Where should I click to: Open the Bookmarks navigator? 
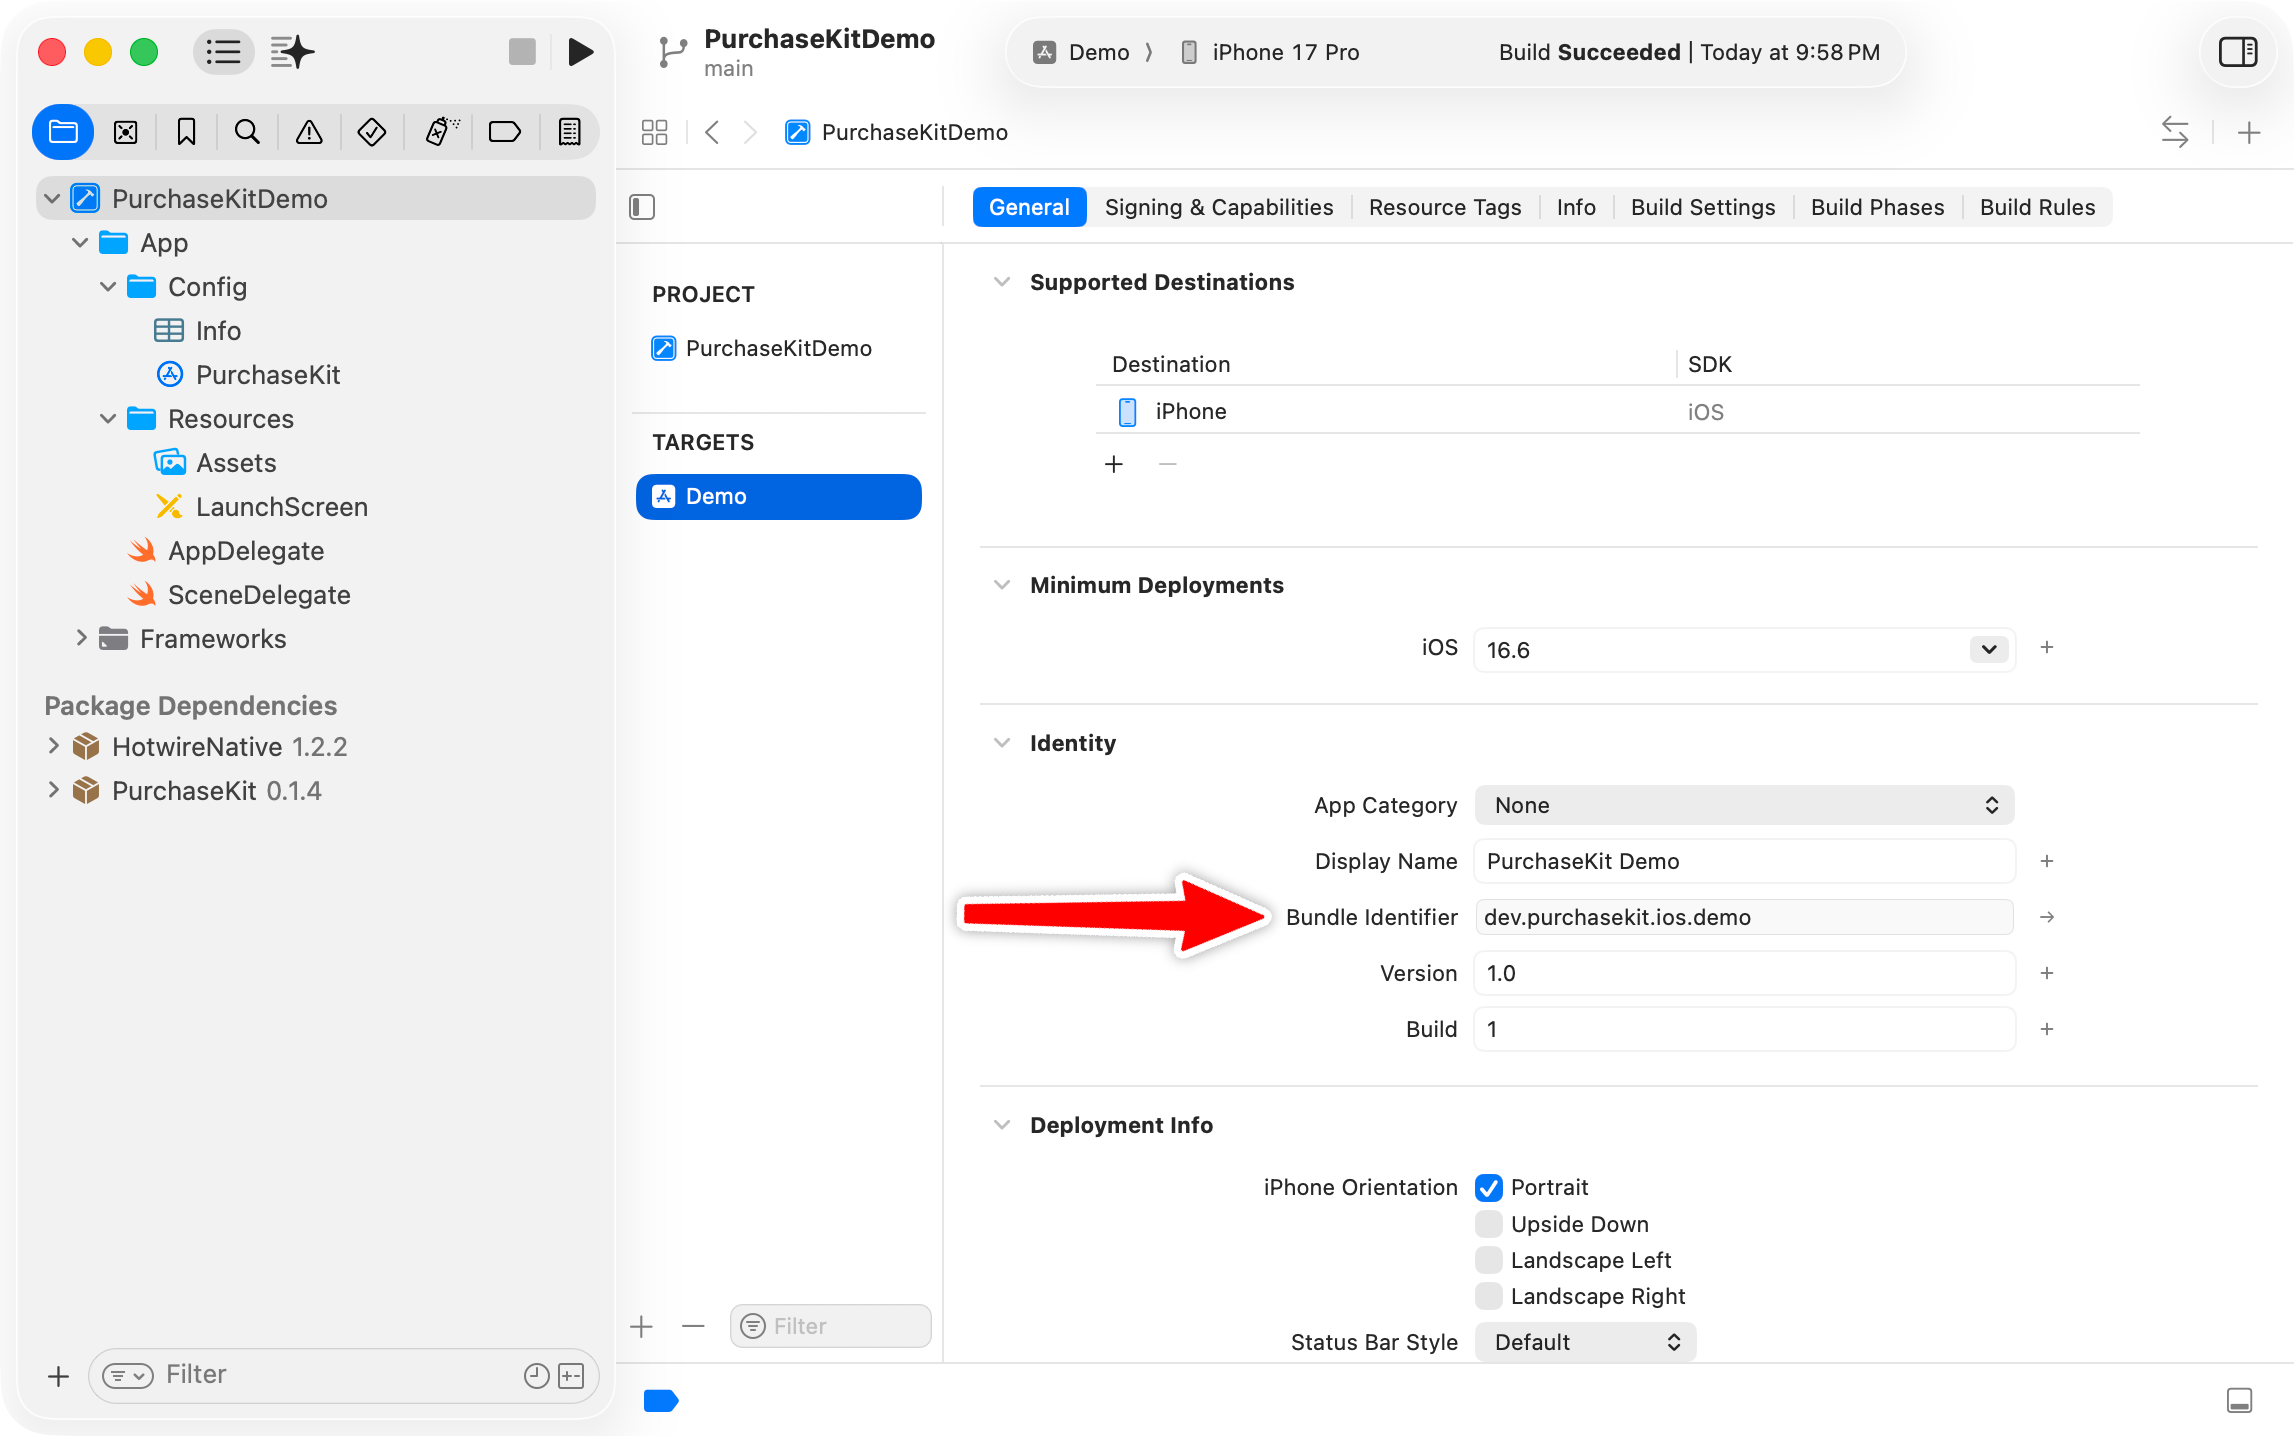click(186, 131)
